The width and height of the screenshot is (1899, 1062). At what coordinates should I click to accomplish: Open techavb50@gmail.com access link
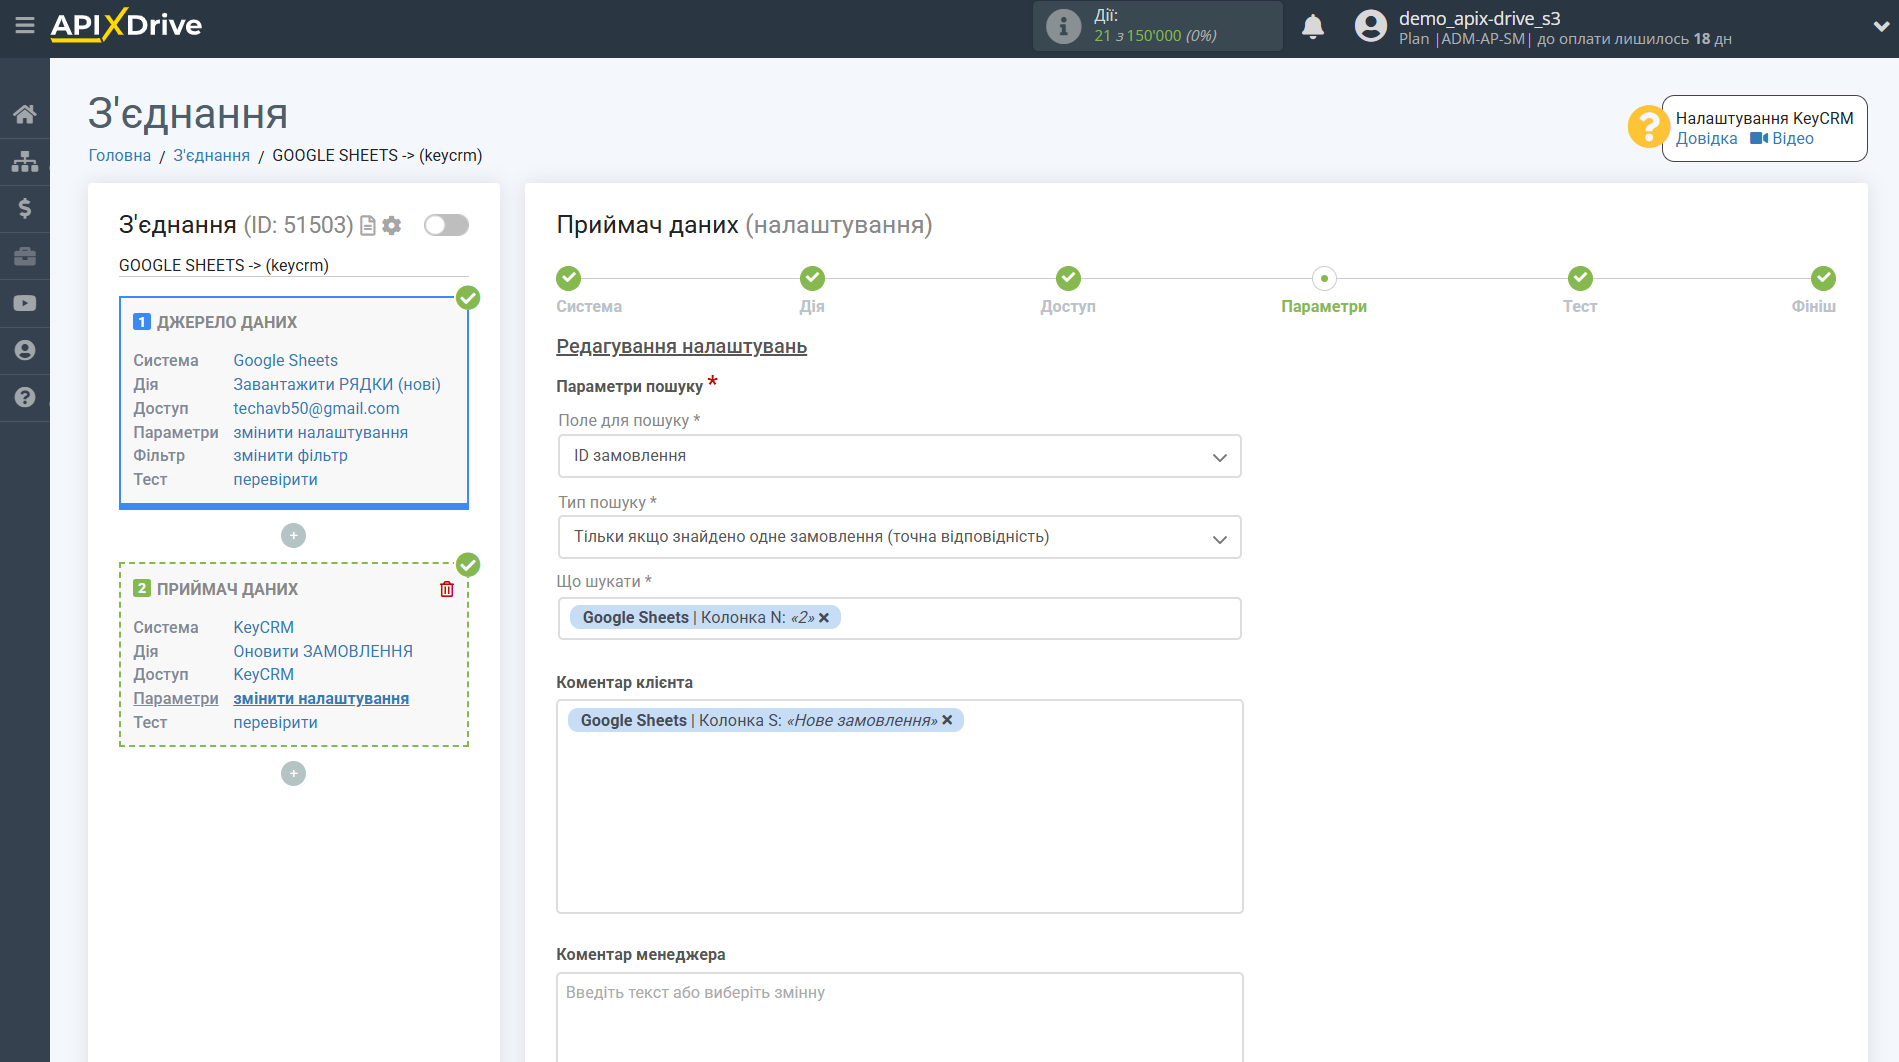pos(316,409)
